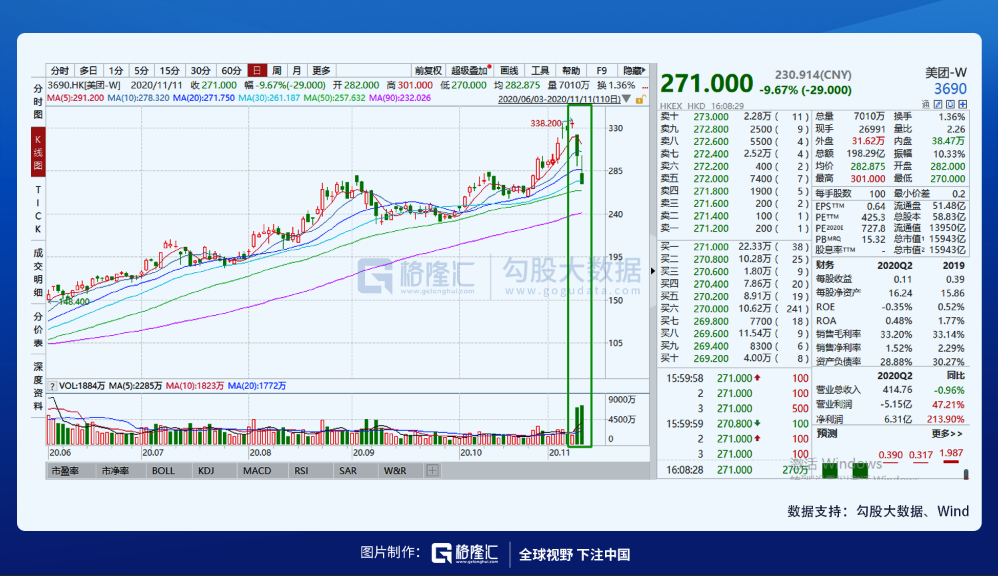The height and width of the screenshot is (576, 998).
Task: Select the W&R indicator tab
Action: click(x=395, y=471)
